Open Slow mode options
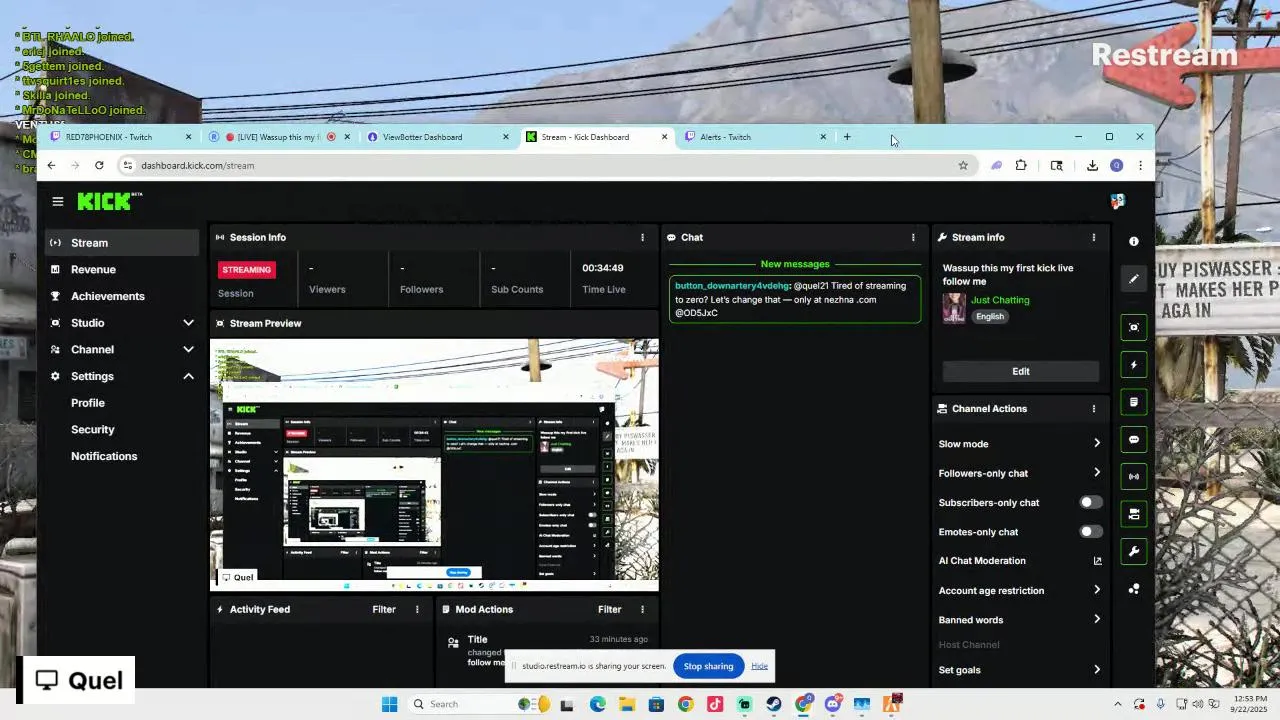The image size is (1280, 720). (1019, 444)
